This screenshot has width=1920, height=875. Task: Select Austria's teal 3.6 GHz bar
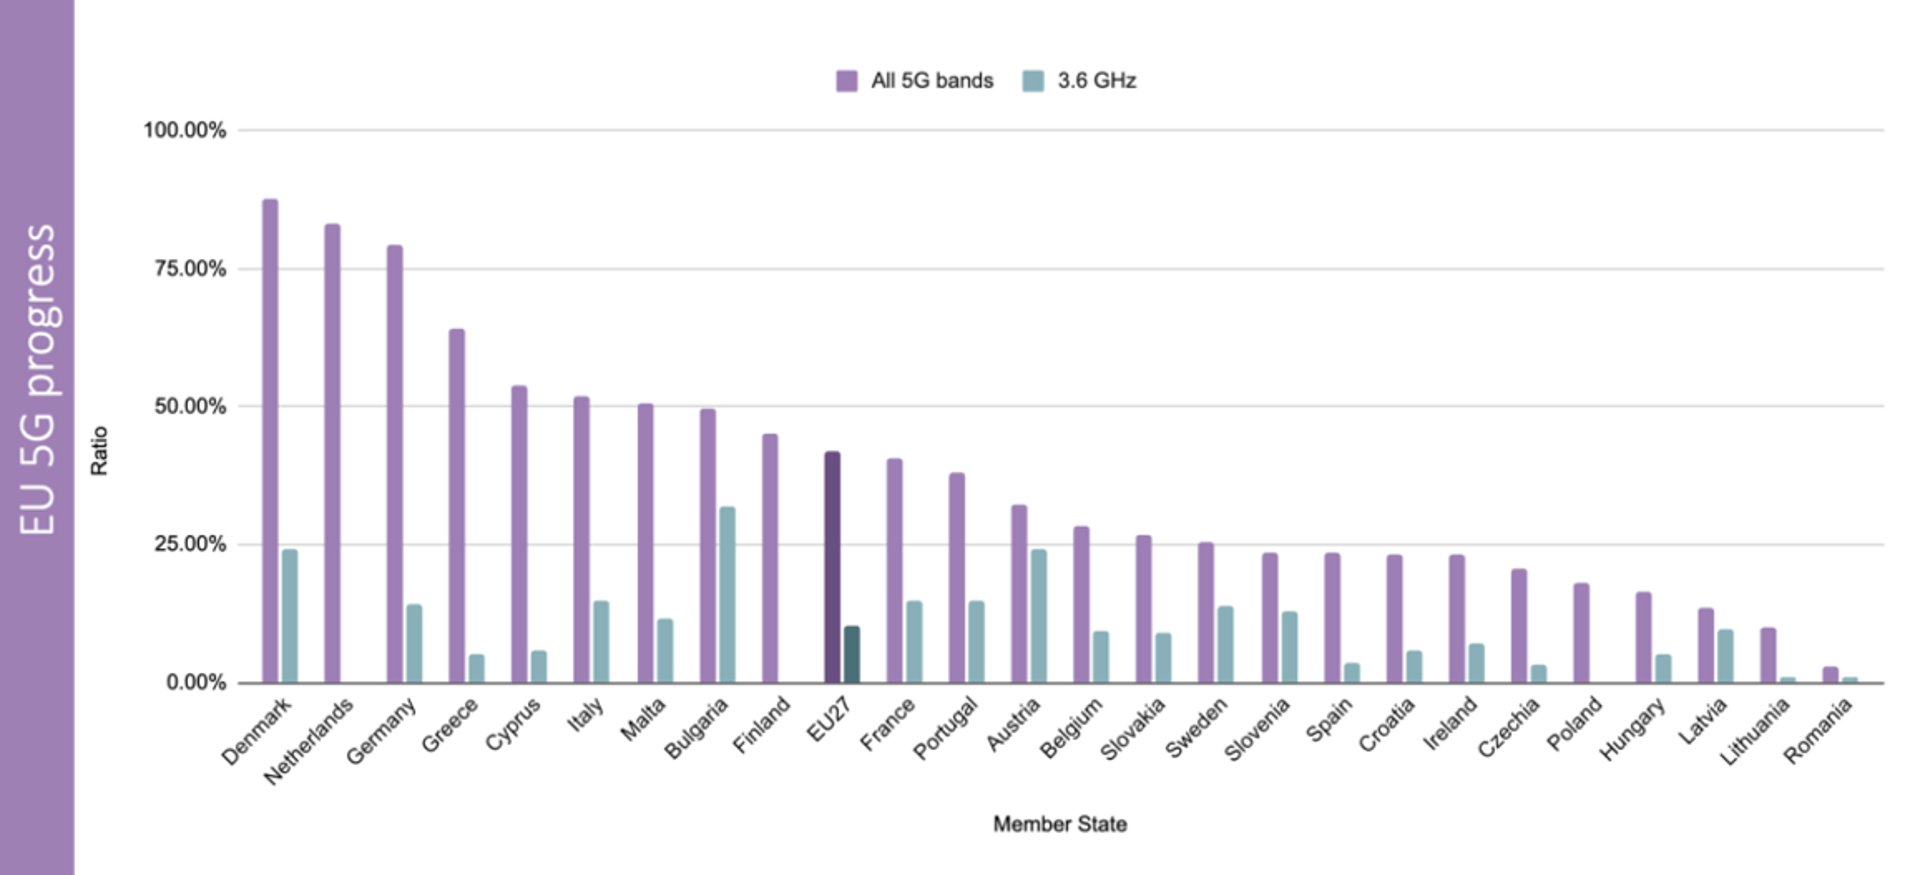point(1039,615)
